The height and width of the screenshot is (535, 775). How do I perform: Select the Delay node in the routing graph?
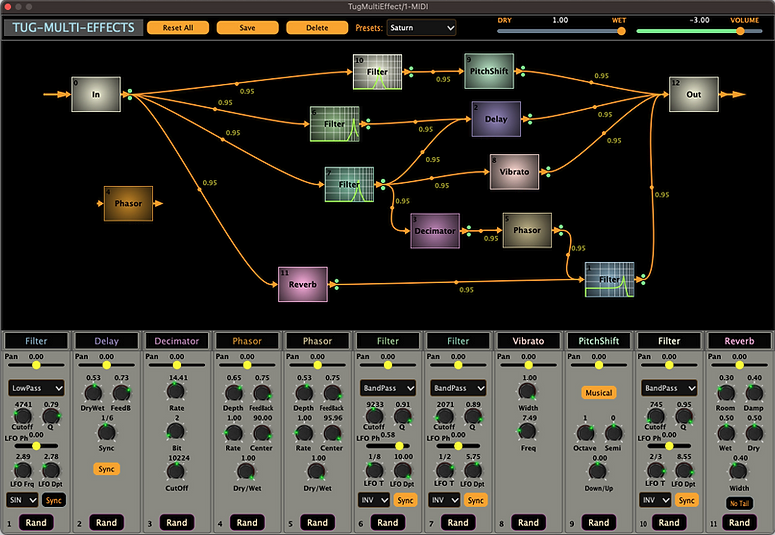496,119
